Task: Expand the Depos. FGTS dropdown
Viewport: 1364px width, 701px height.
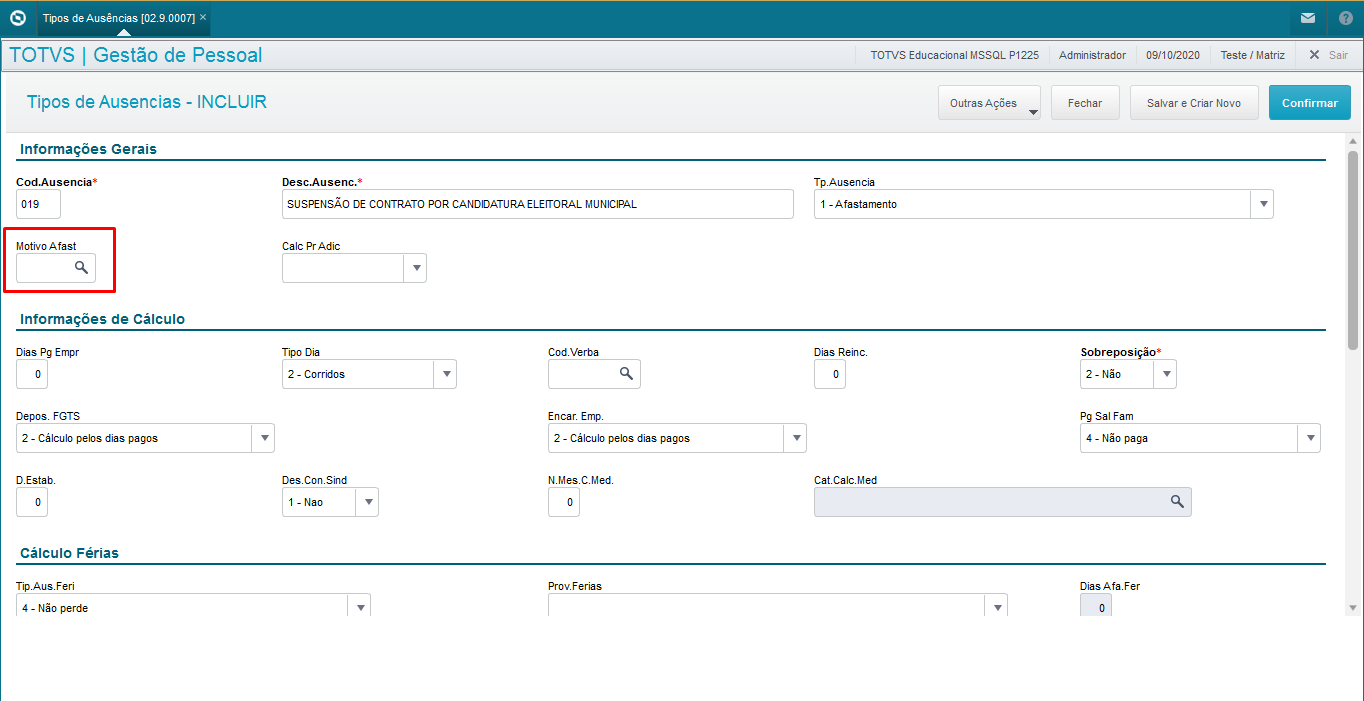Action: (x=263, y=438)
